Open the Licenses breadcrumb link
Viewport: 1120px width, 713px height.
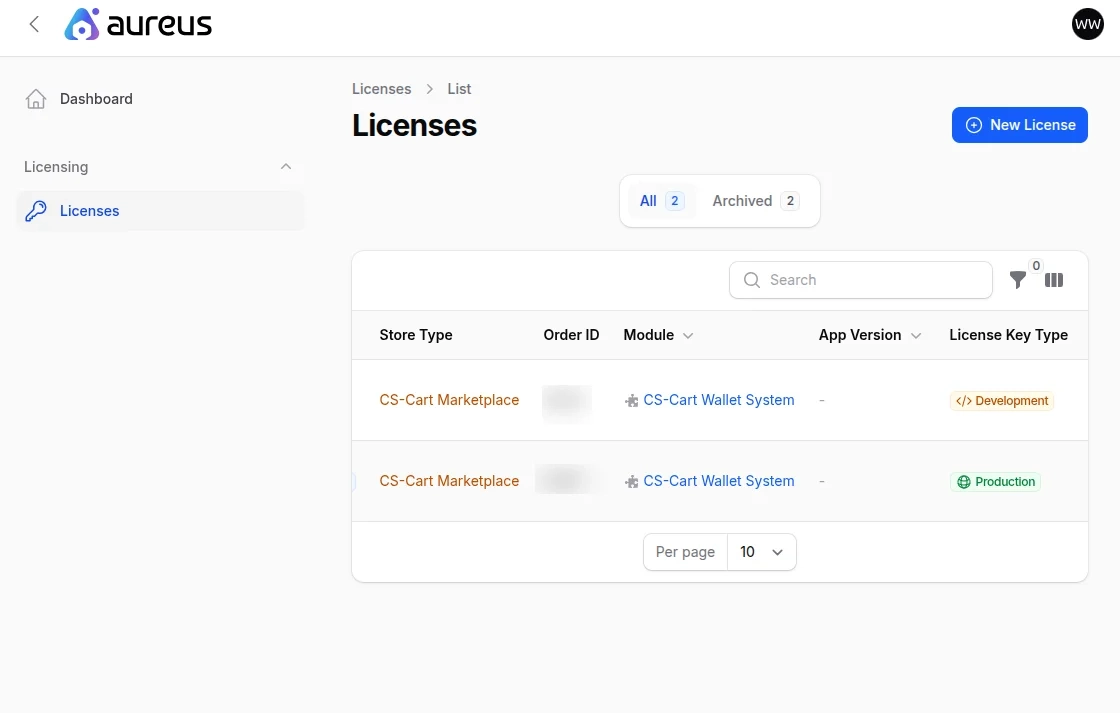381,88
